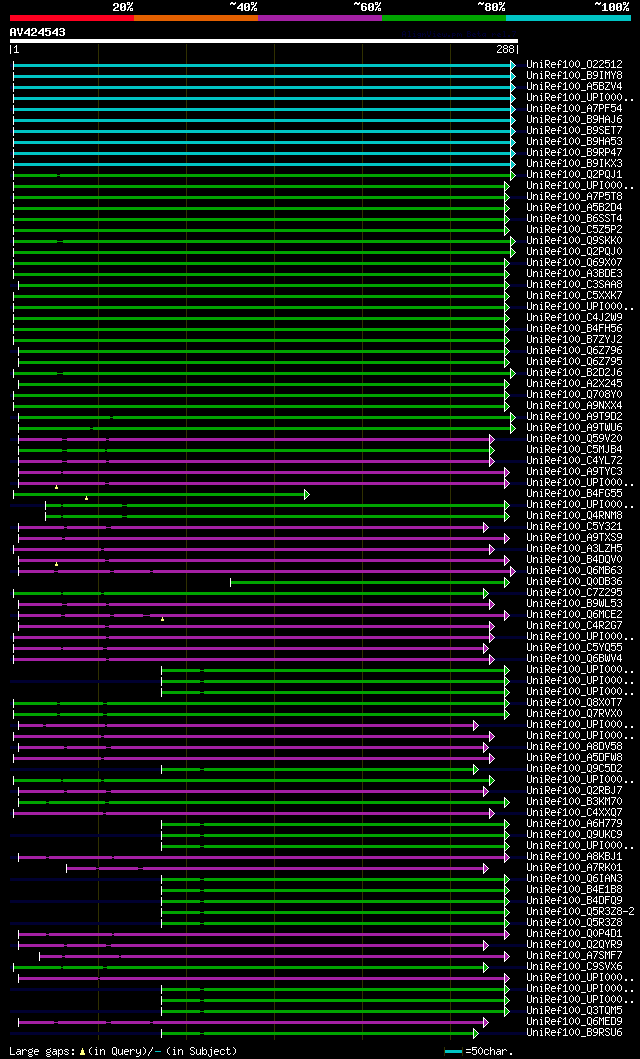Click the green ~80% identity legend segment
This screenshot has width=640, height=1059.
444,18
